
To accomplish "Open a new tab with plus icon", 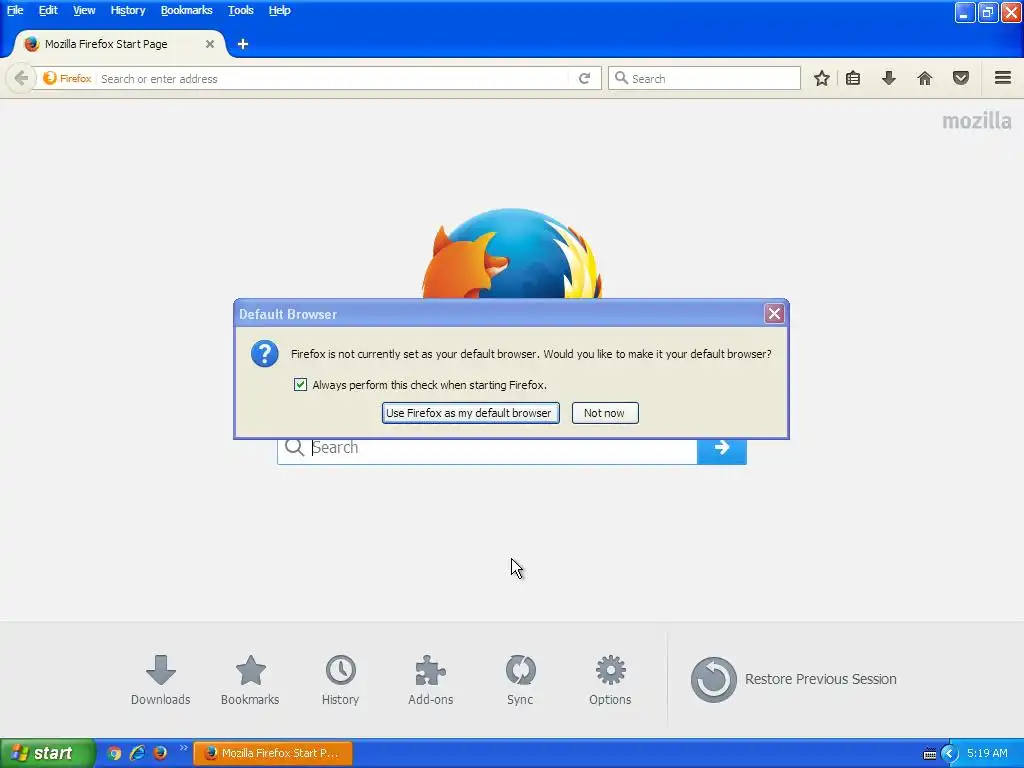I will pyautogui.click(x=243, y=44).
